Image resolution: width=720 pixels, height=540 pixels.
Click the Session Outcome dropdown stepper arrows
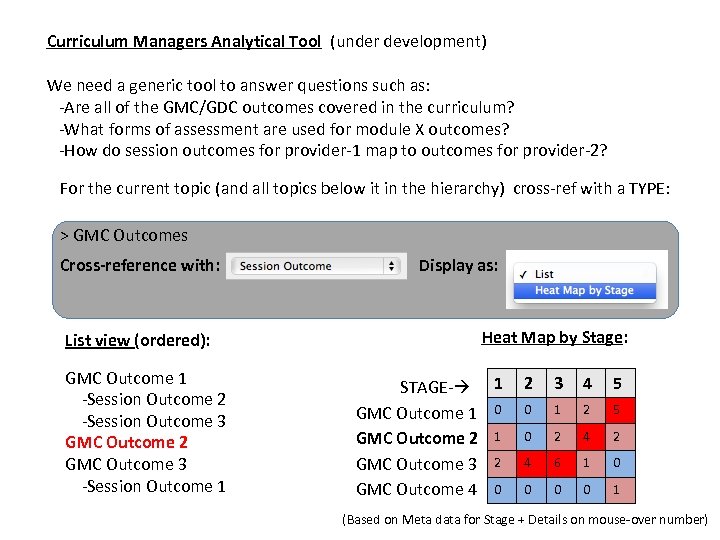[392, 266]
